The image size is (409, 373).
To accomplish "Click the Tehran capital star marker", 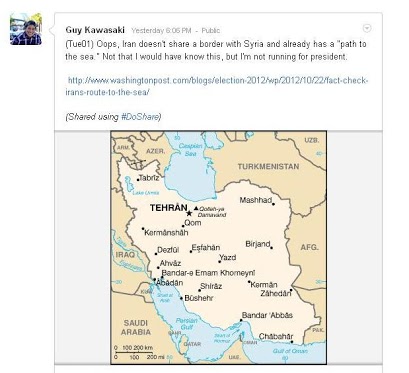I will click(x=189, y=213).
